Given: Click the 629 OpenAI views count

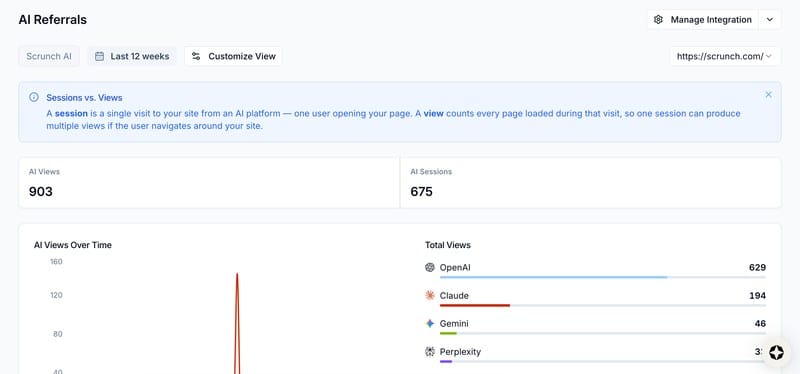Looking at the screenshot, I should coord(758,267).
